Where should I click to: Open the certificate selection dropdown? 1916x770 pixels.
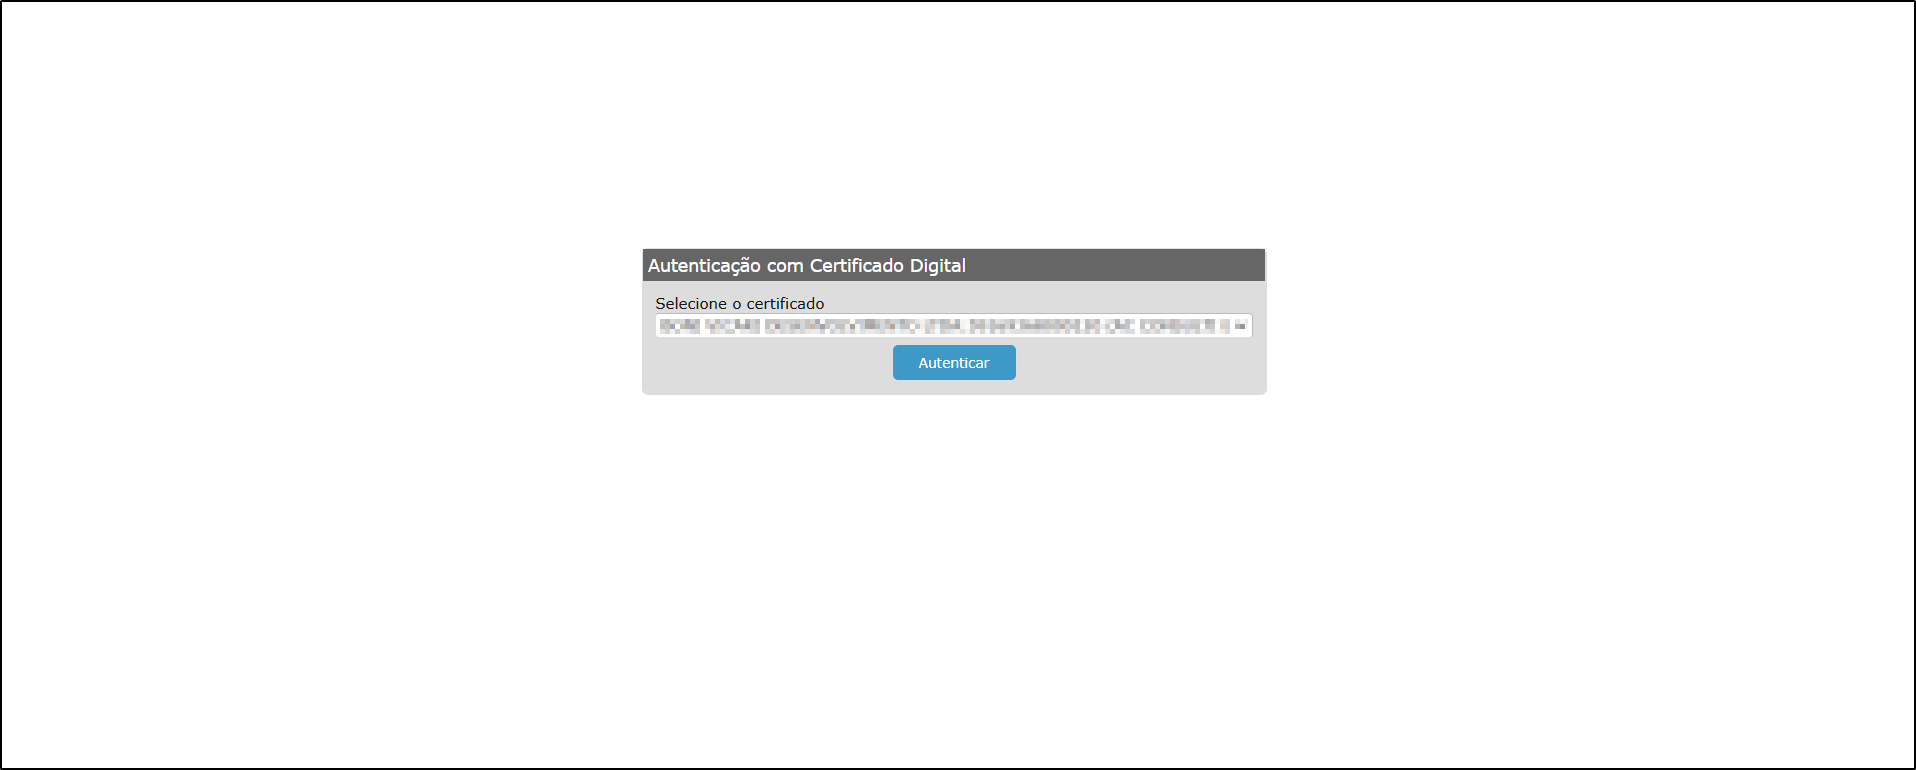click(x=954, y=325)
